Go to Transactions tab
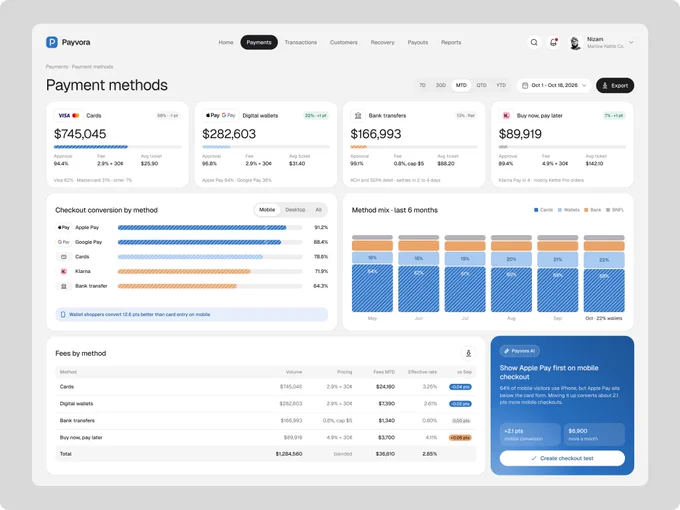Image resolution: width=680 pixels, height=510 pixels. (301, 42)
